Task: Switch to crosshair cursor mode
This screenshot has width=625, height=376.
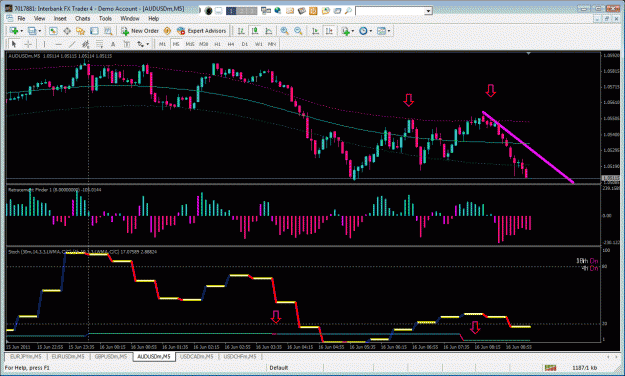Action: coord(28,44)
